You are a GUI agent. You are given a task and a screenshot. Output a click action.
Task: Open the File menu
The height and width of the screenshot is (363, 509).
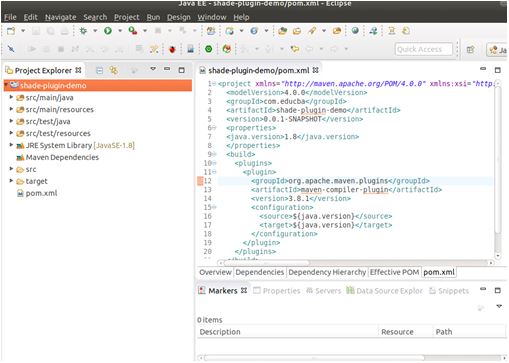pos(10,17)
